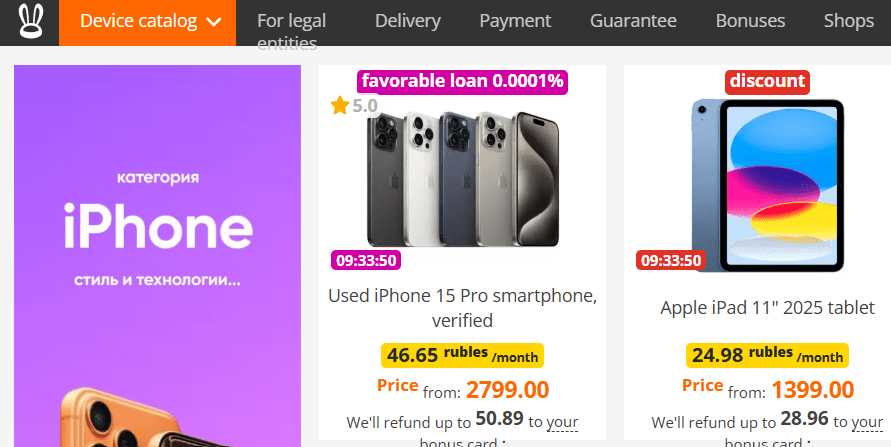Open the Bonuses page
The width and height of the screenshot is (891, 447).
(x=750, y=21)
